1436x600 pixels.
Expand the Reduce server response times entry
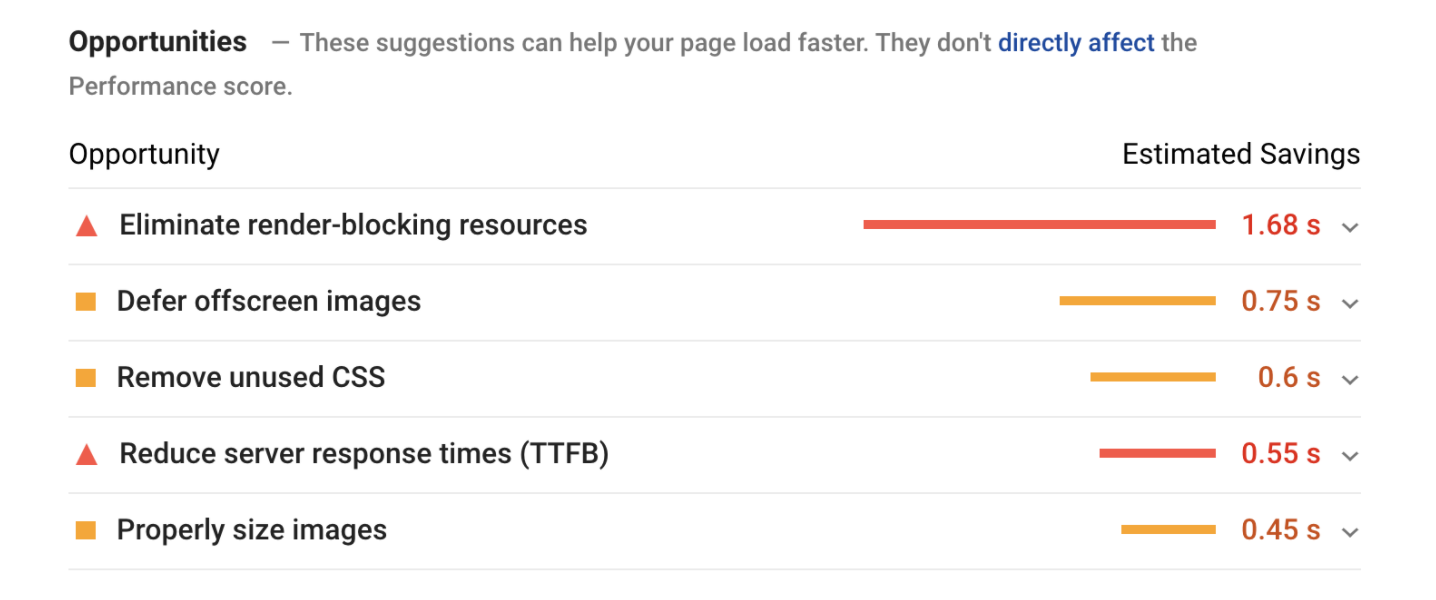[1350, 455]
